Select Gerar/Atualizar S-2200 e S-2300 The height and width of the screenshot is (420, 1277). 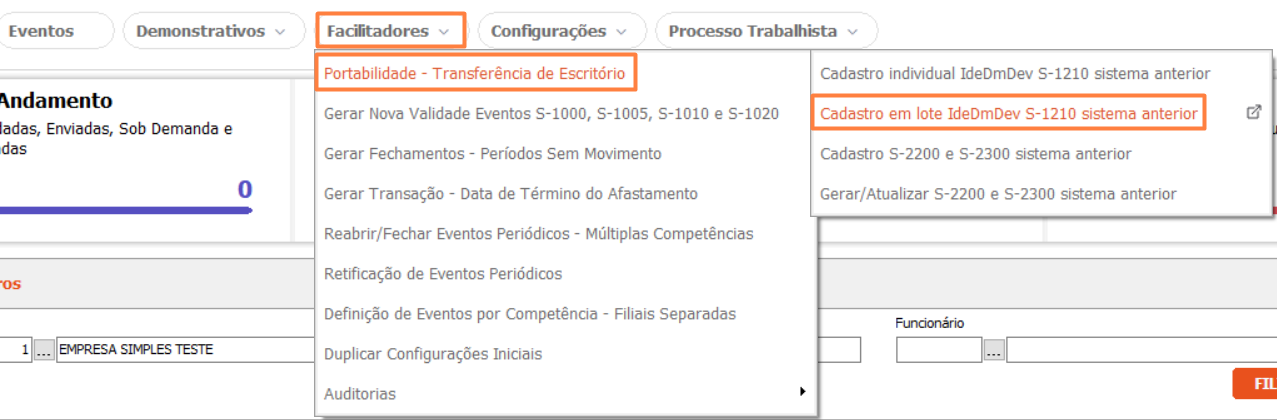pyautogui.click(x=998, y=194)
